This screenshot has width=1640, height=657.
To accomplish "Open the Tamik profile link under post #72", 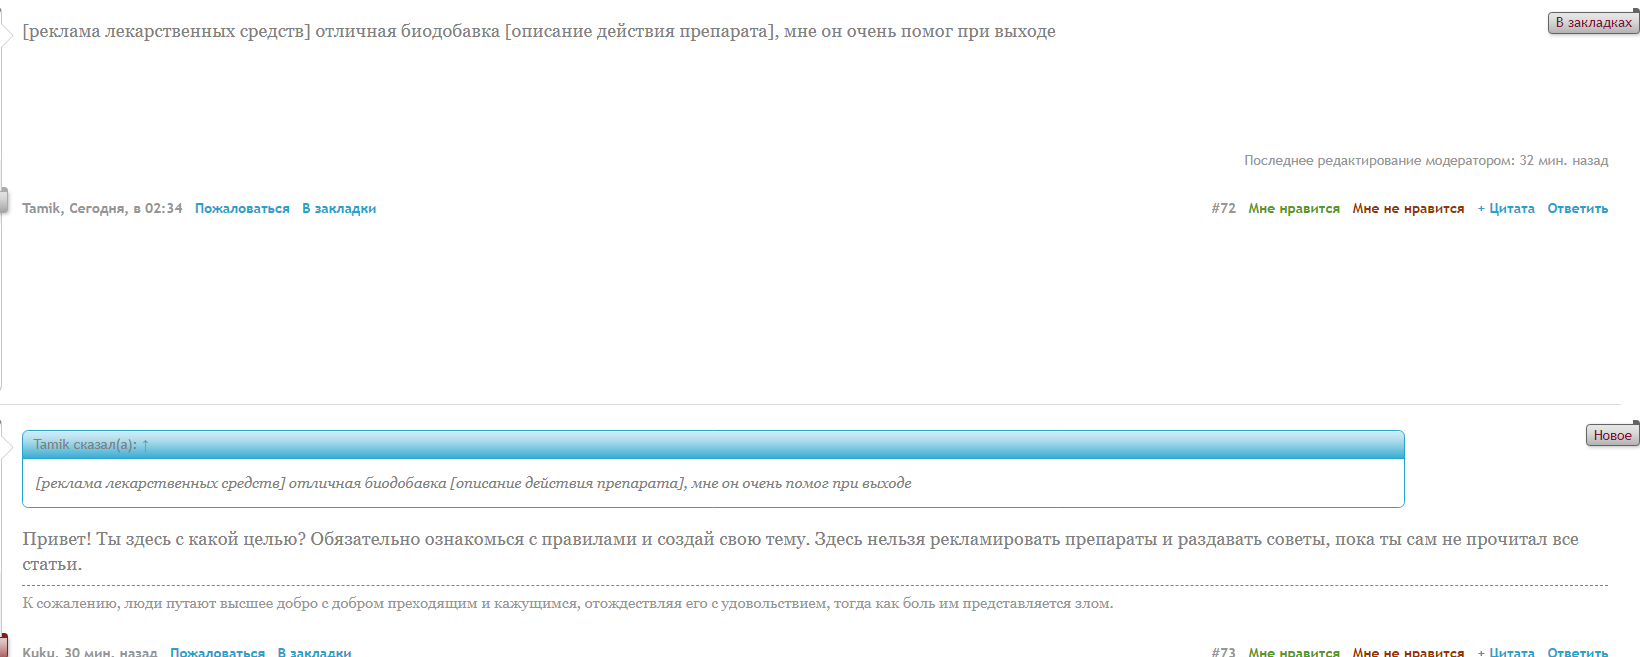I will (42, 209).
